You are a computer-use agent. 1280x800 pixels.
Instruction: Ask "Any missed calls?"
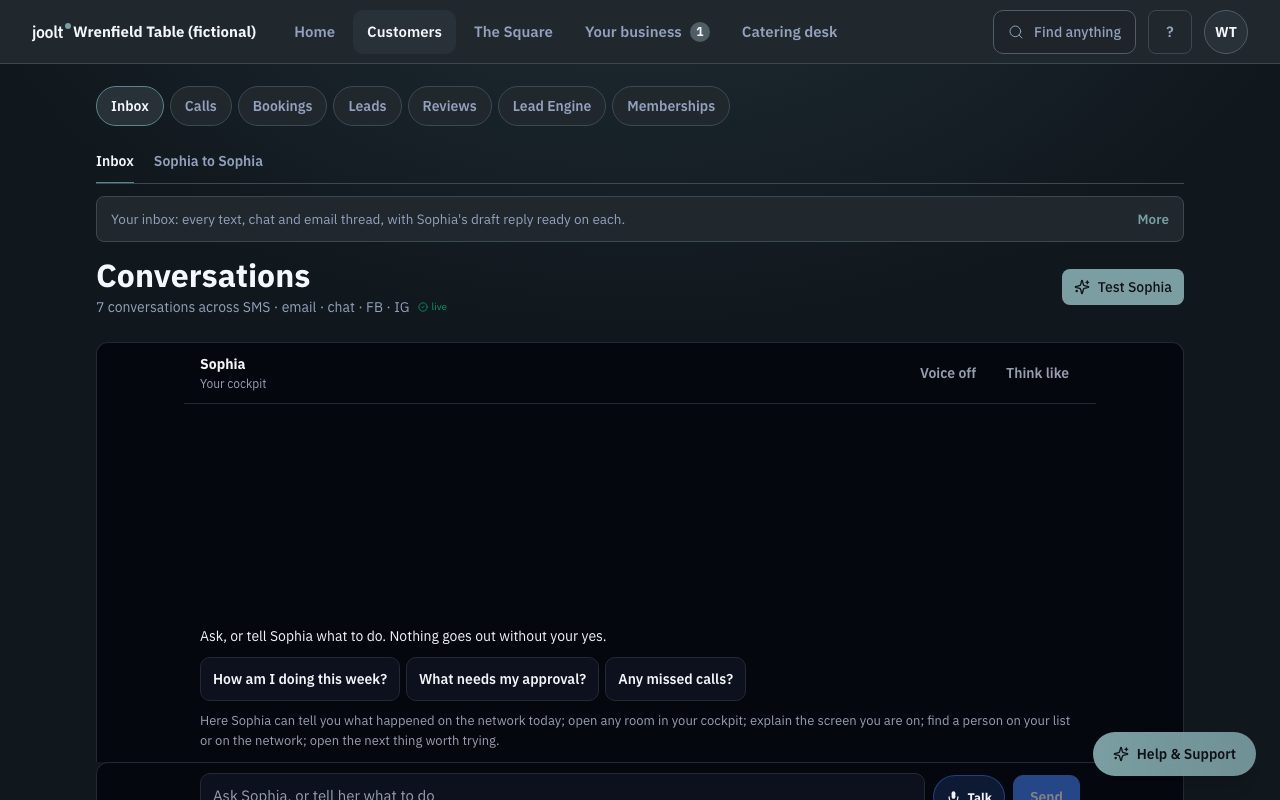tap(676, 679)
